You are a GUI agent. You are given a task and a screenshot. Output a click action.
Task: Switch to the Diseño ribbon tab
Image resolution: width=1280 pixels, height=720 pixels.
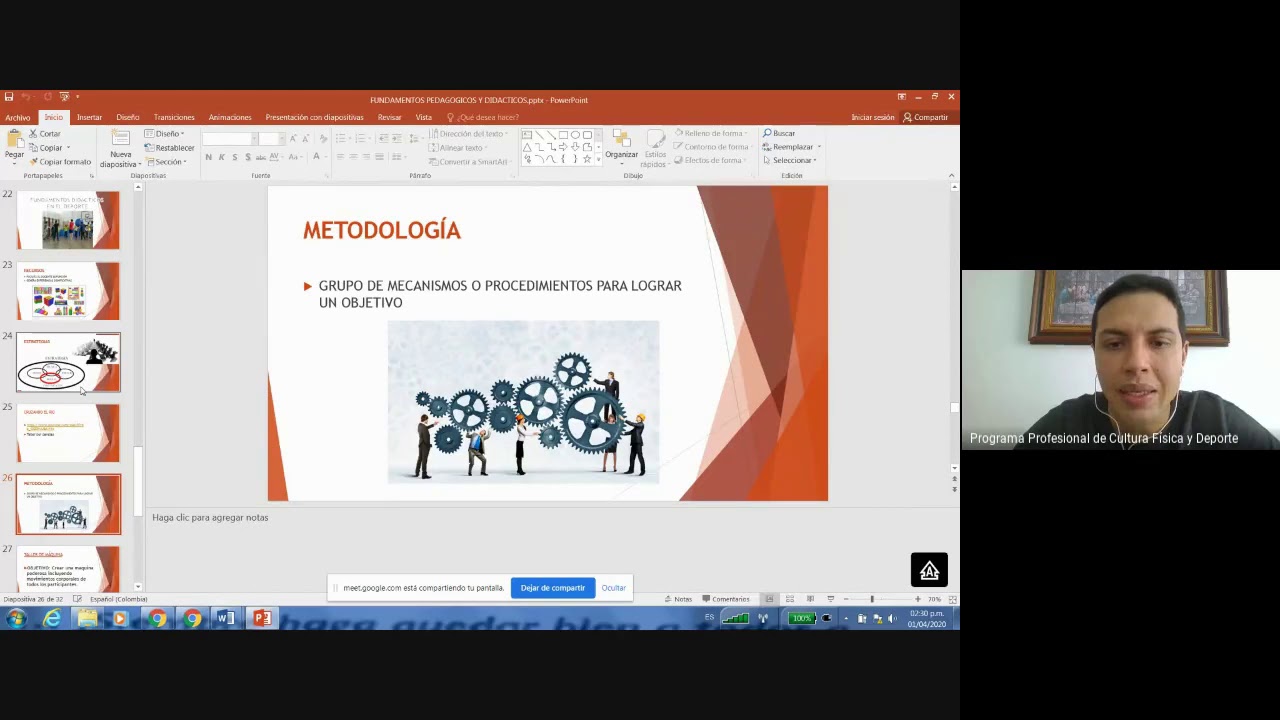click(127, 117)
